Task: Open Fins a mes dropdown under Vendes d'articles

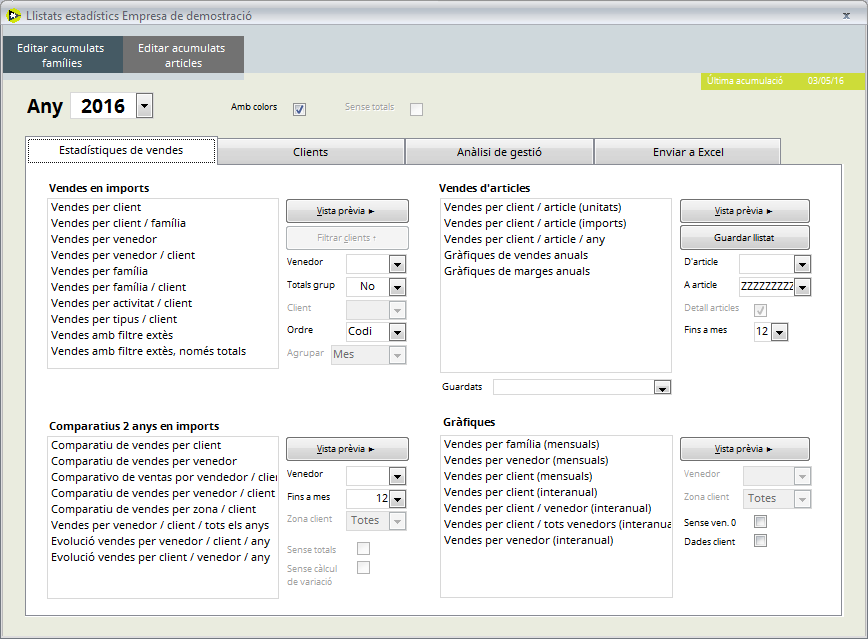Action: point(779,332)
